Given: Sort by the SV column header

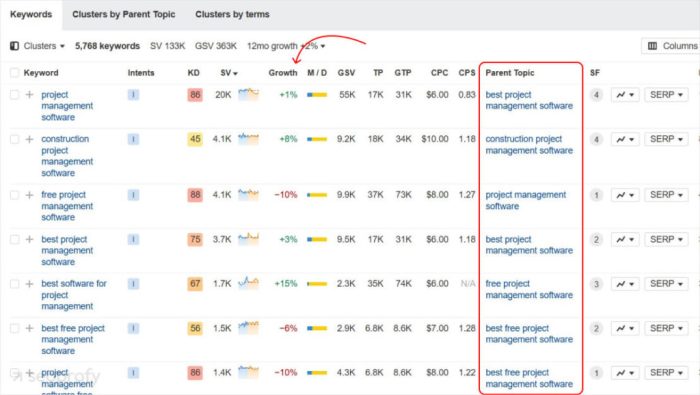Looking at the screenshot, I should (229, 73).
